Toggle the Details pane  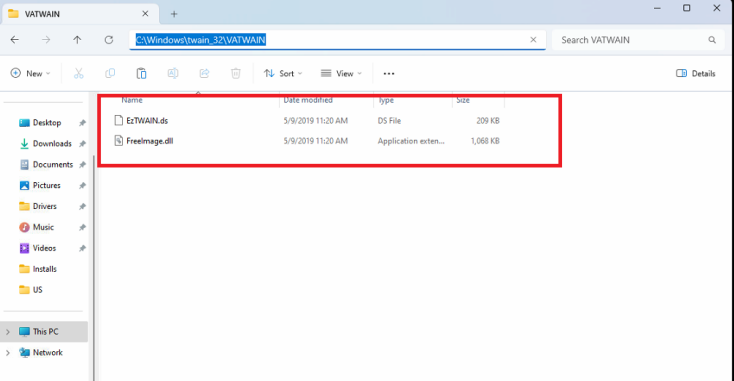[696, 73]
